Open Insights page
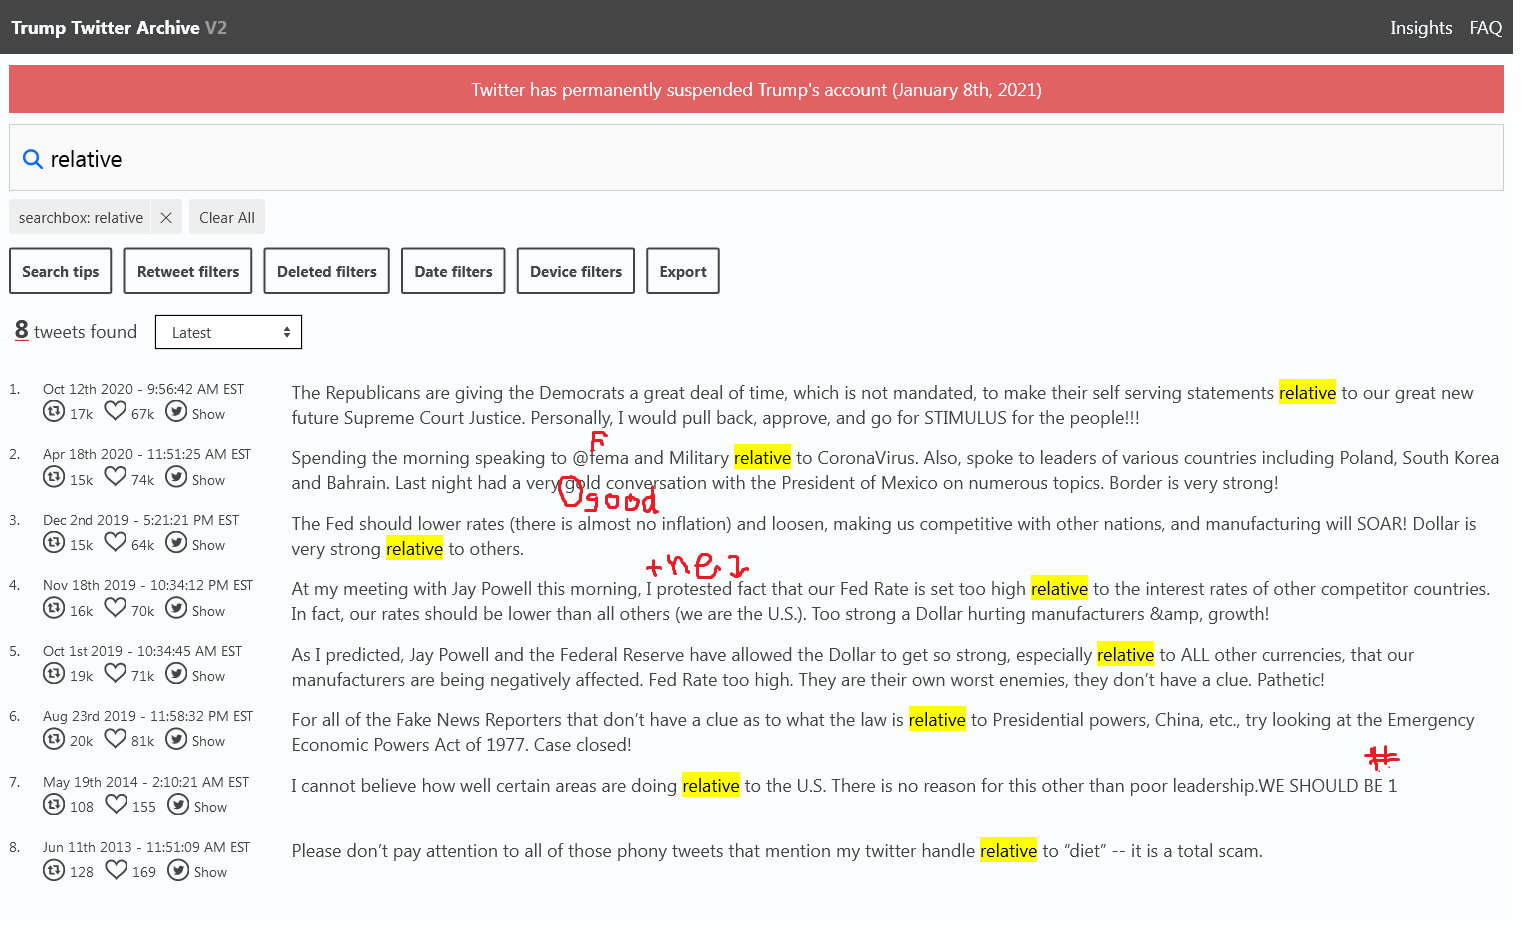The image size is (1522, 928). (x=1421, y=28)
